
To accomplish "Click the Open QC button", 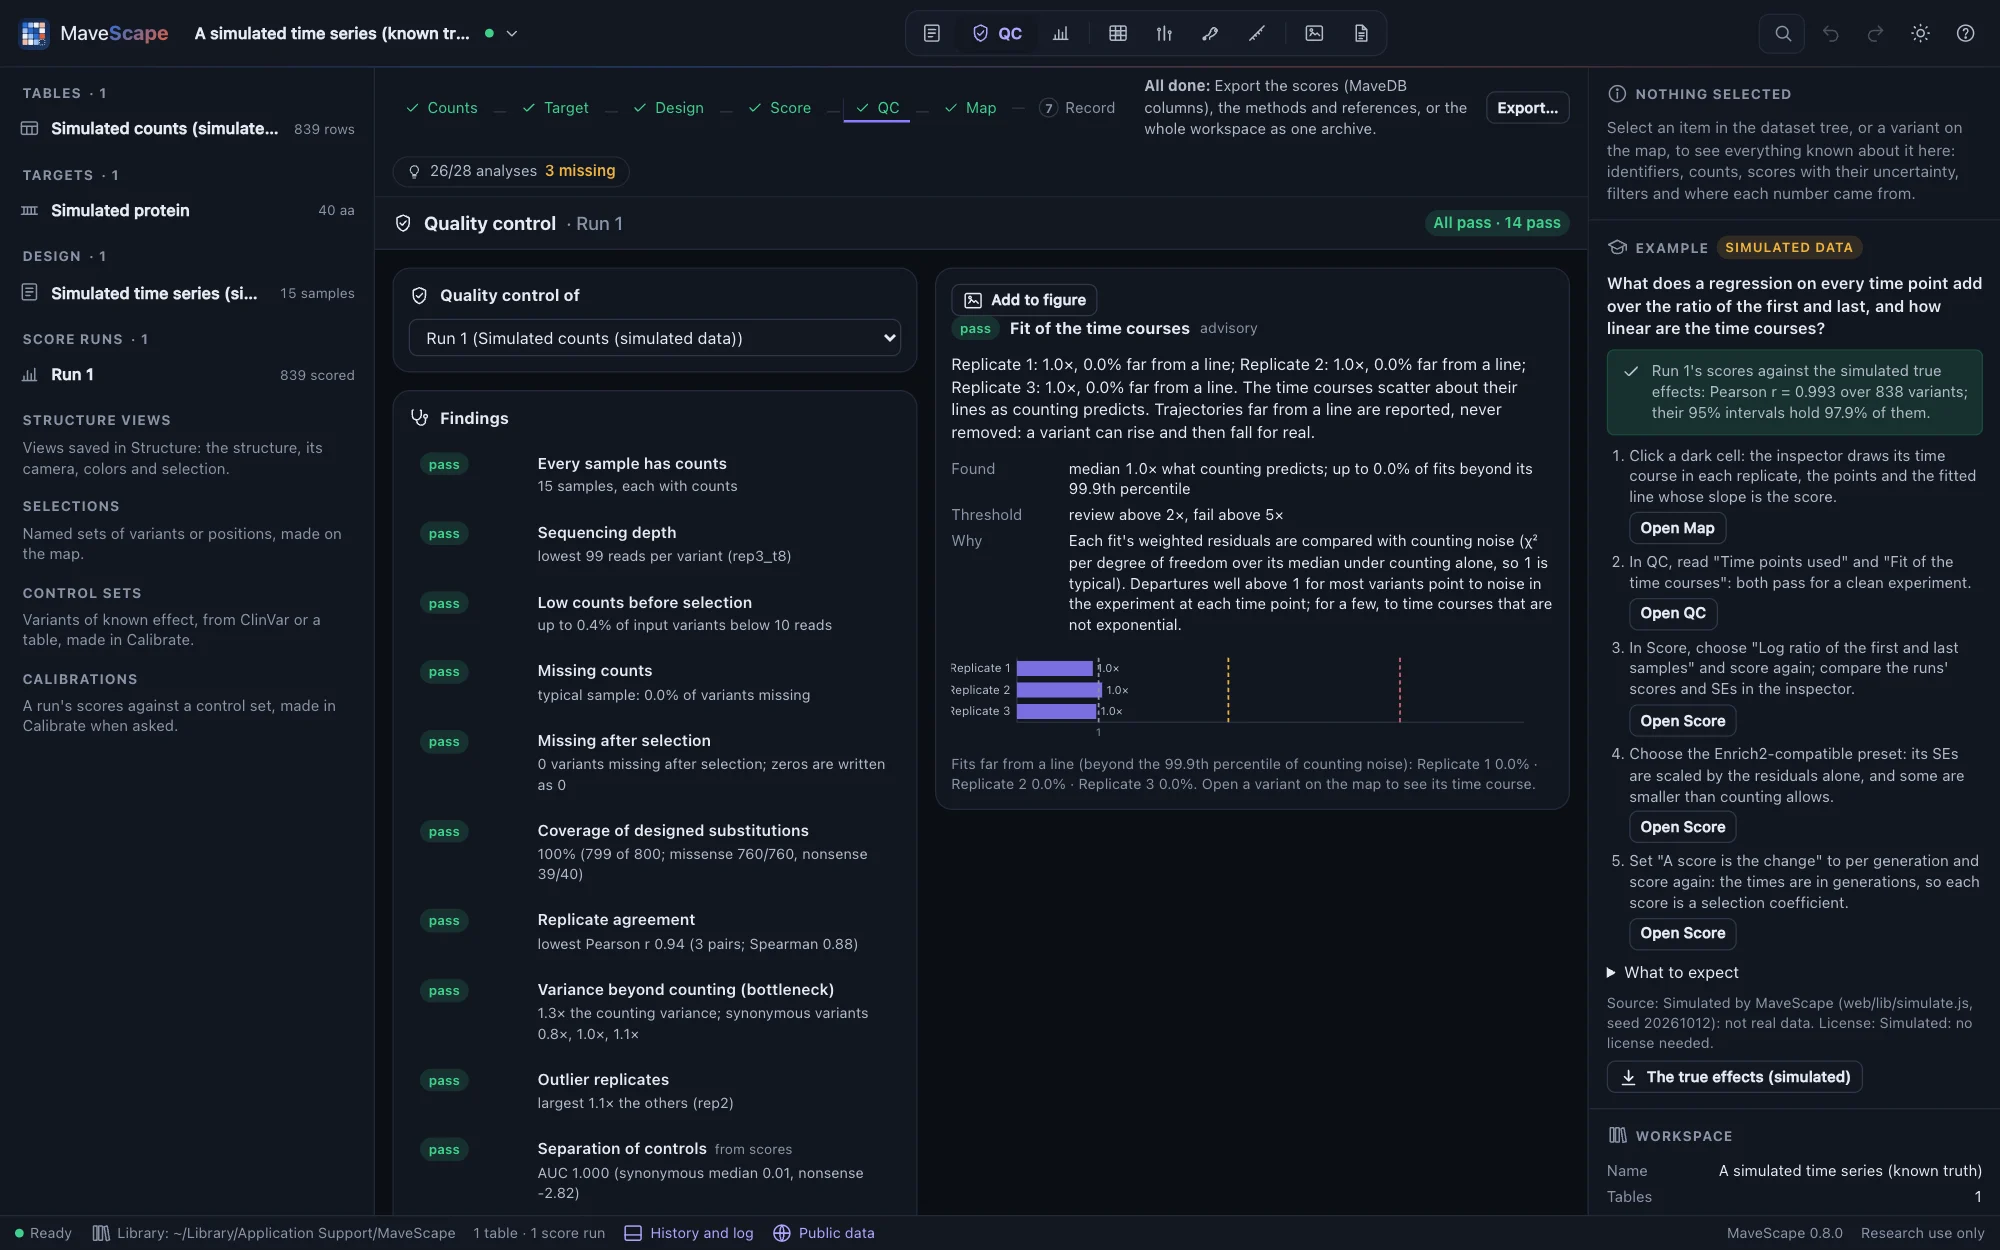I will coord(1673,613).
